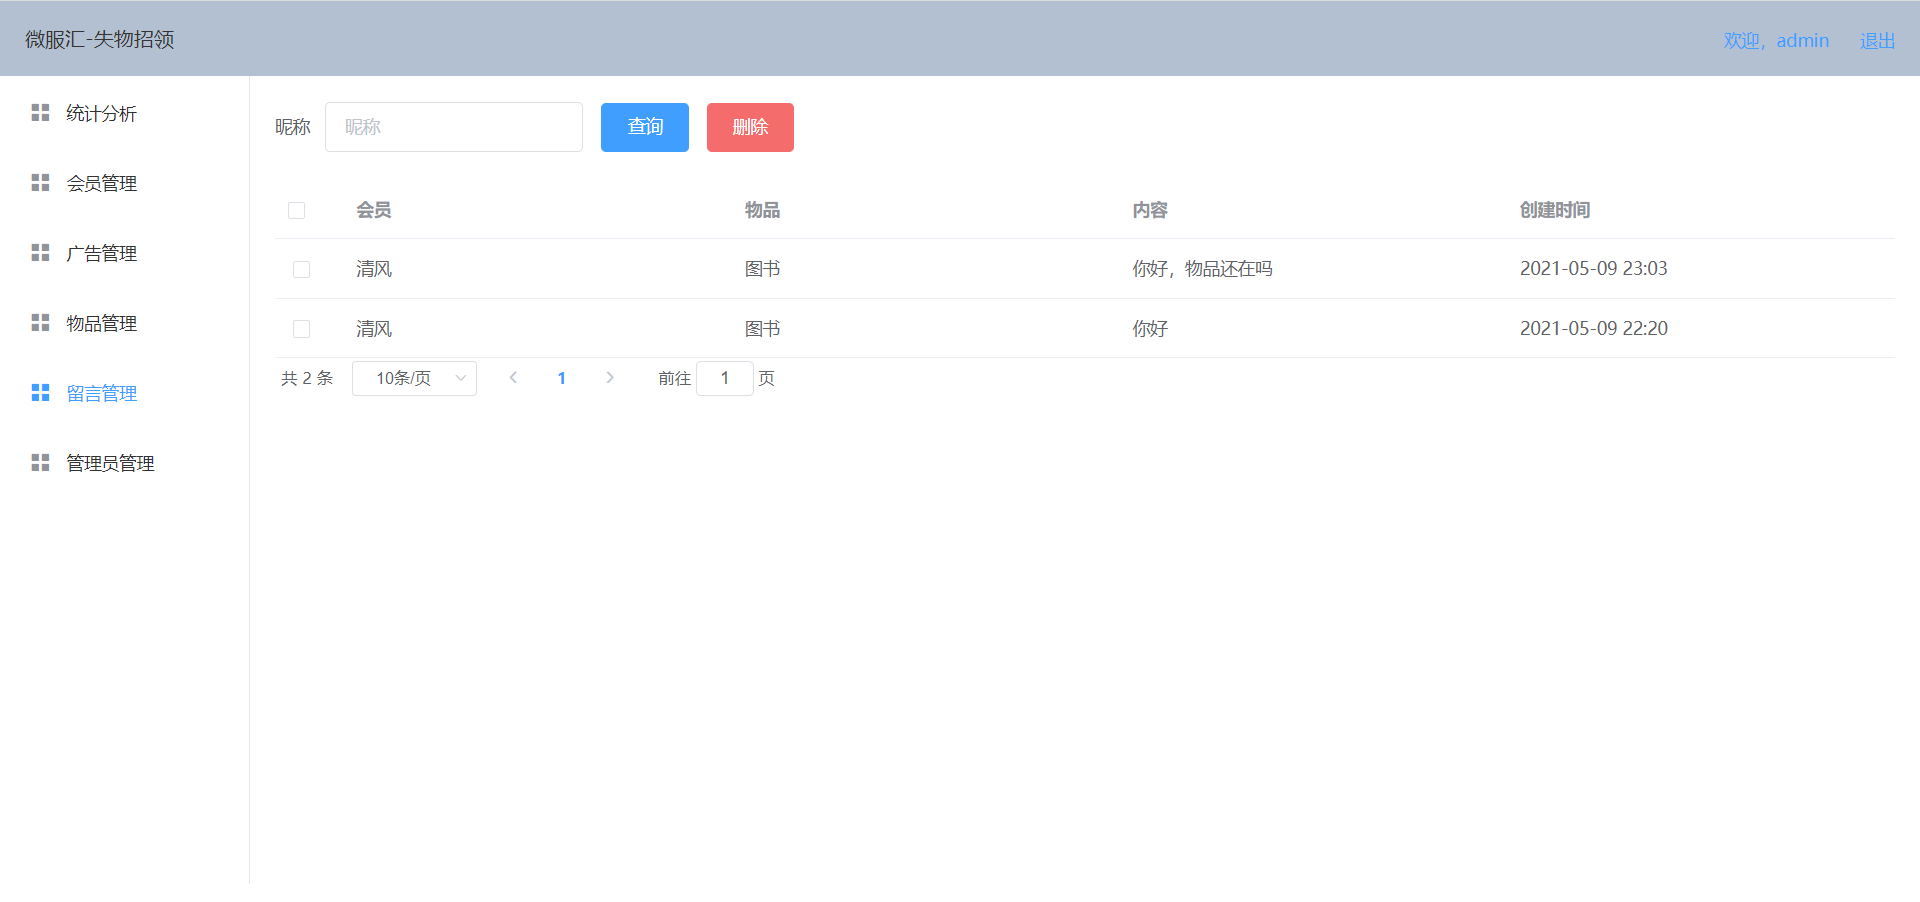
Task: Click the 管理员管理 grid icon in the sidebar
Action: (40, 462)
